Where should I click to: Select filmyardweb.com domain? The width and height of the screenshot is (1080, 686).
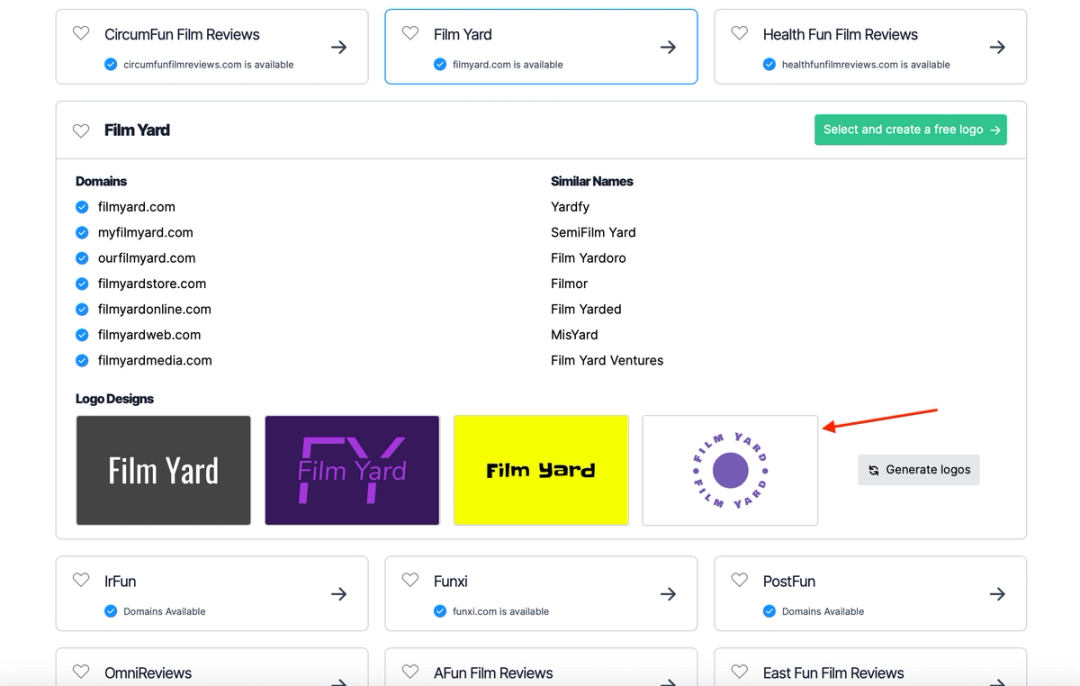[149, 335]
